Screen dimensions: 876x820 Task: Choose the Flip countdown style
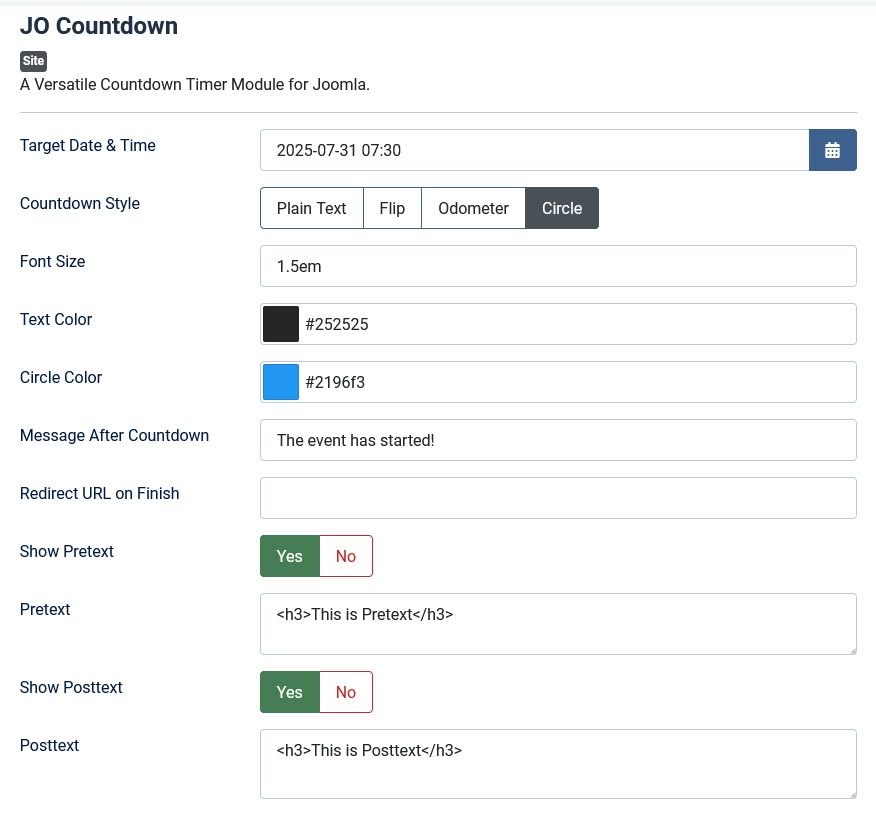pyautogui.click(x=392, y=208)
